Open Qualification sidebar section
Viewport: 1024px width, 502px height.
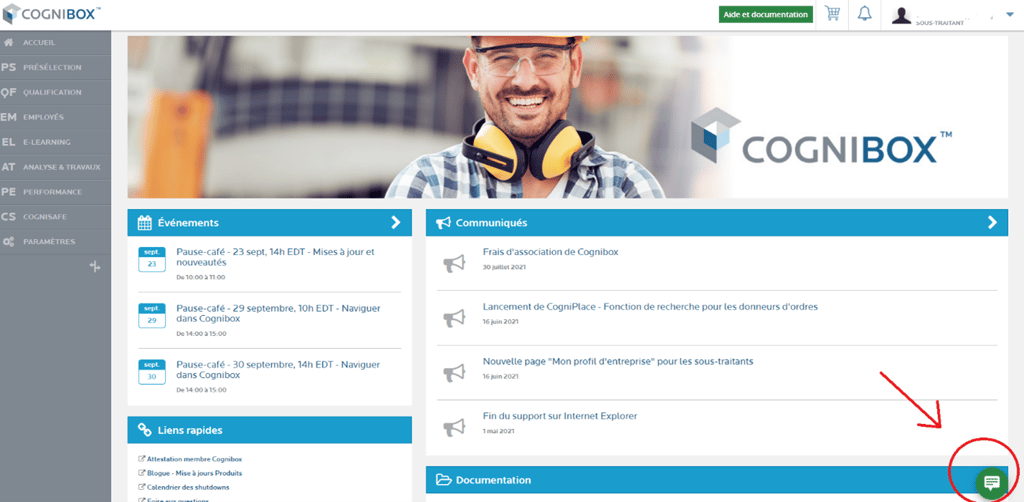[56, 92]
